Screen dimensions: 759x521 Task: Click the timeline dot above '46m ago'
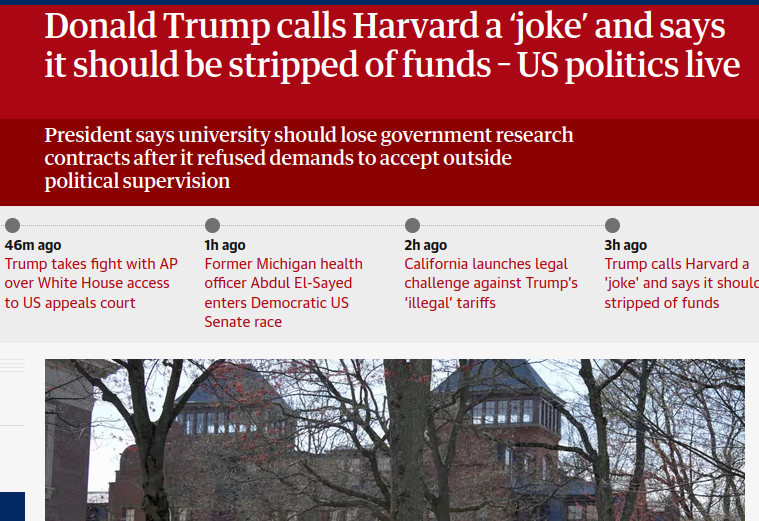click(x=13, y=225)
